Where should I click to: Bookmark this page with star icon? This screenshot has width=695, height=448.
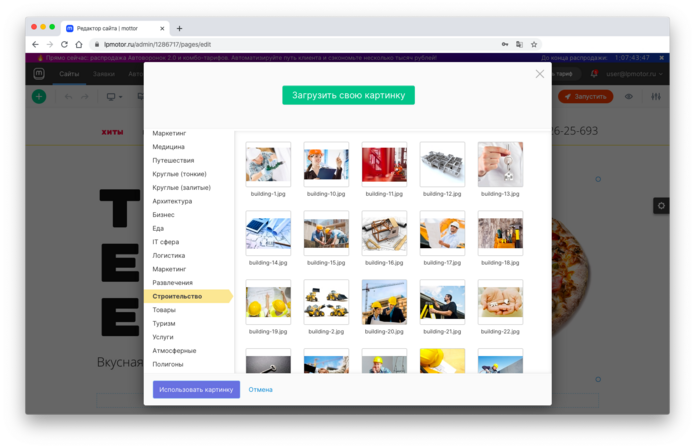[x=534, y=44]
